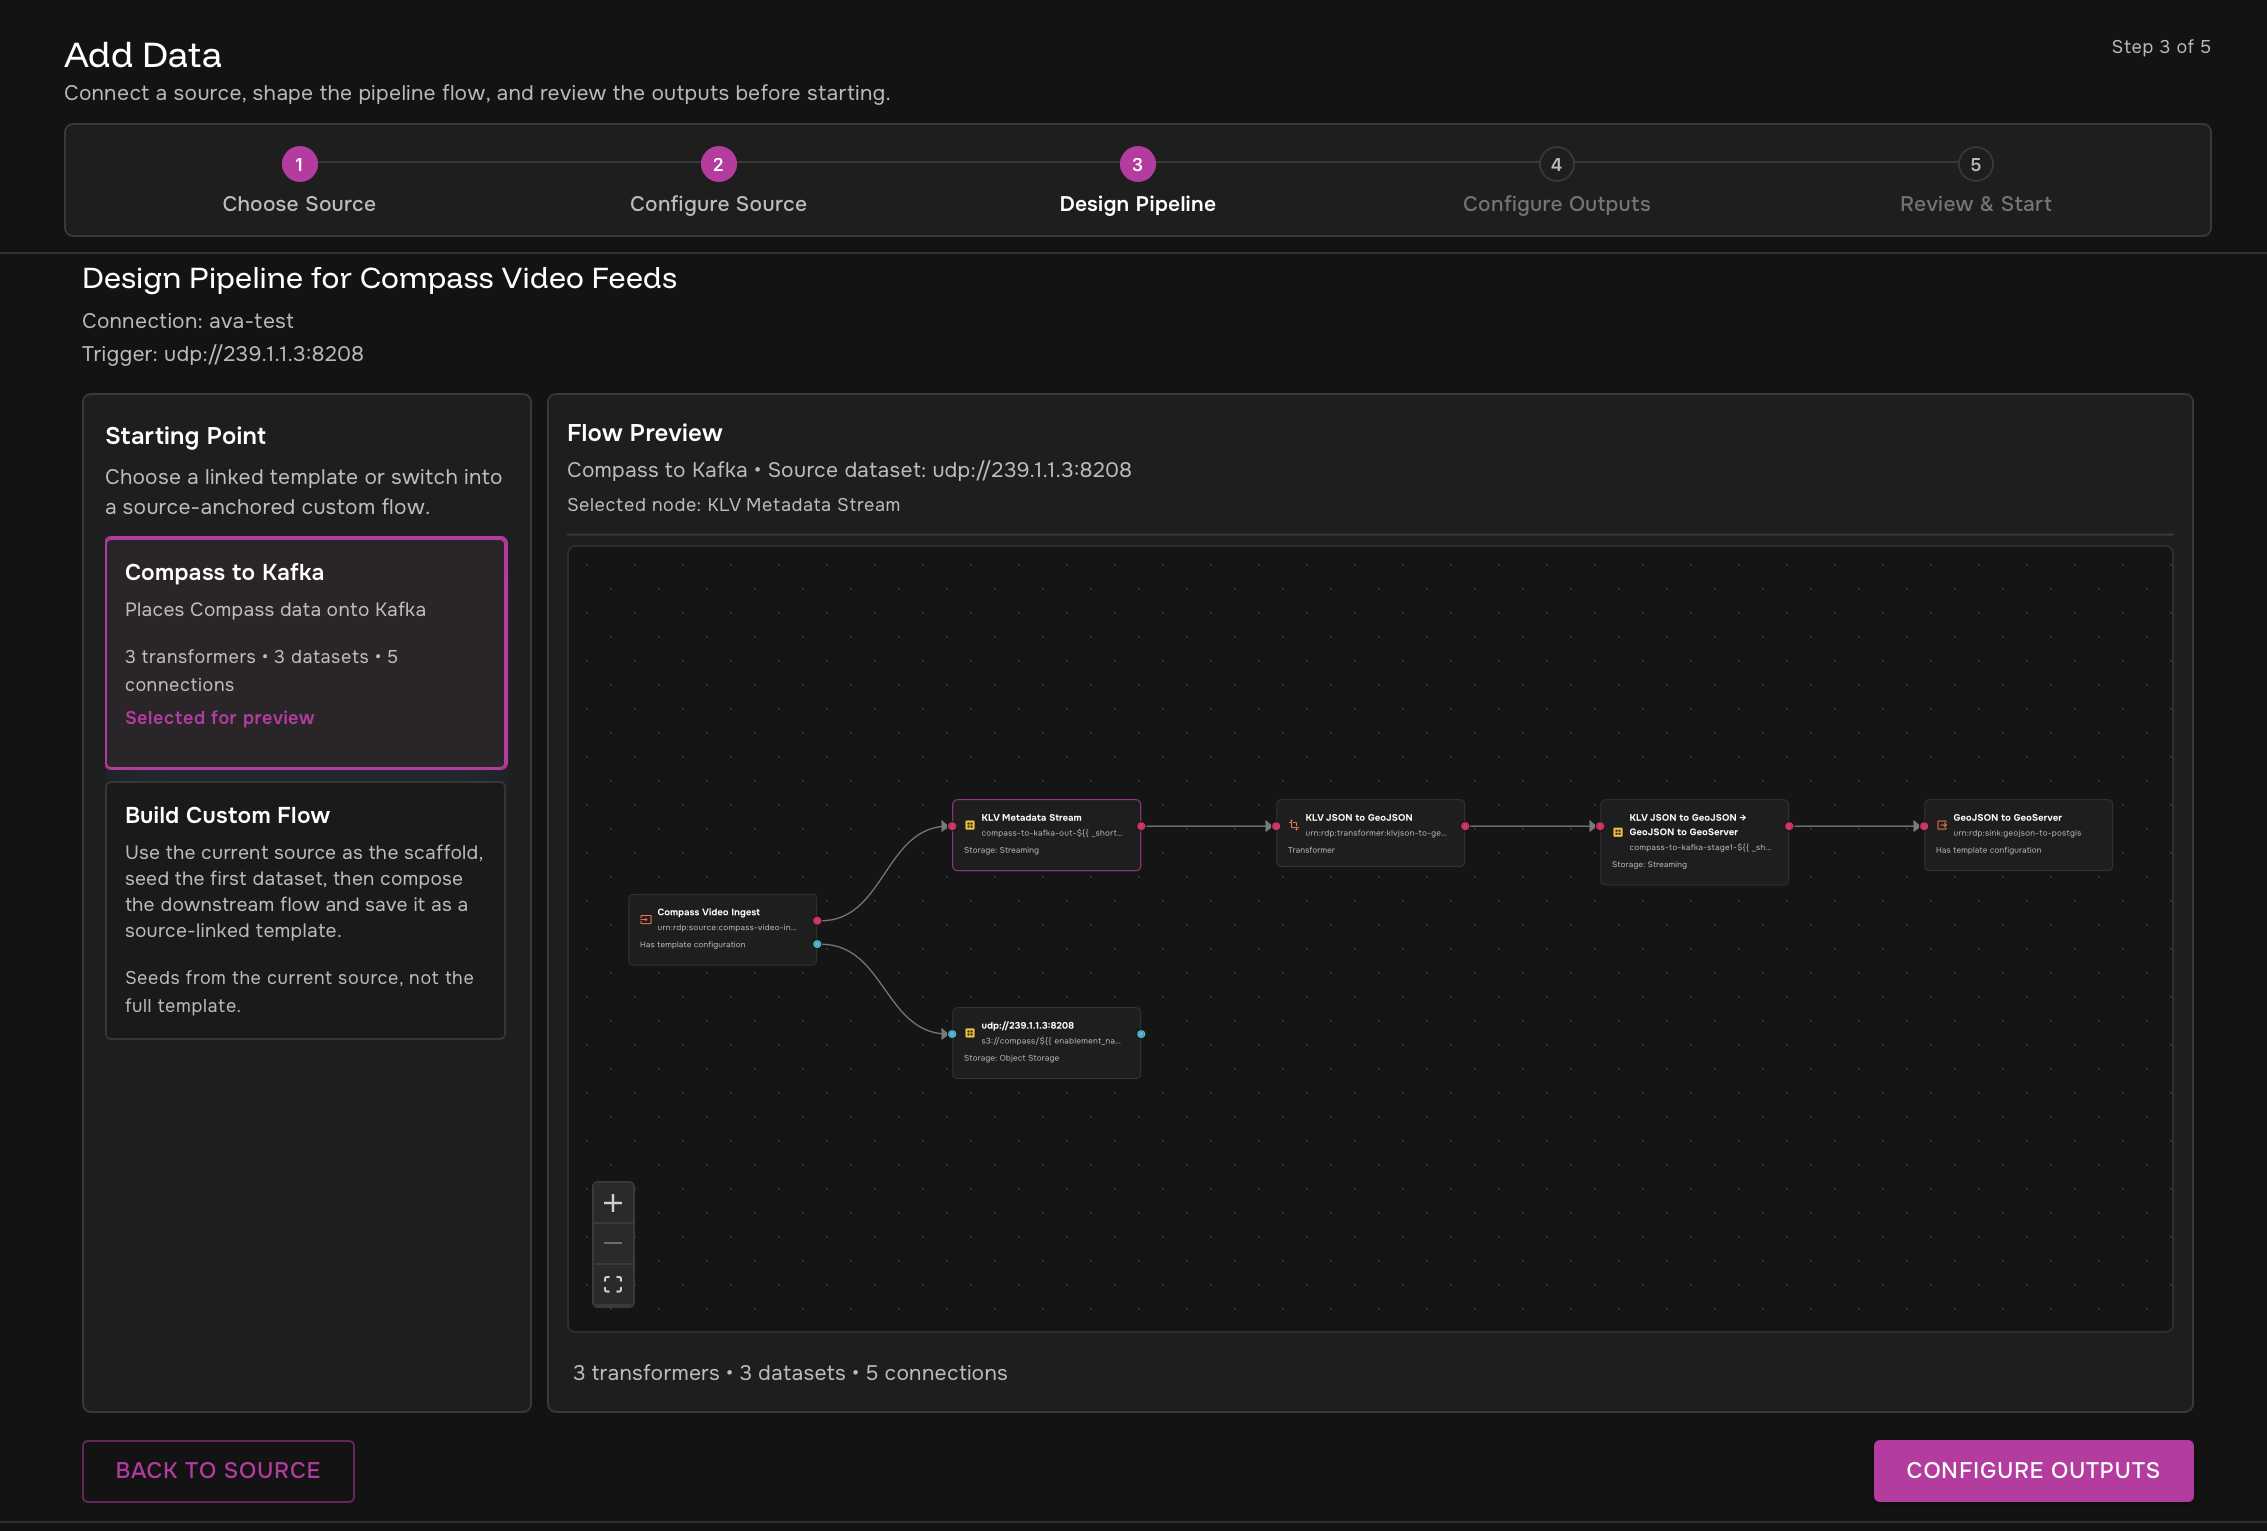Viewport: 2267px width, 1531px height.
Task: Select the KLV Metadata Stream node
Action: [1046, 835]
